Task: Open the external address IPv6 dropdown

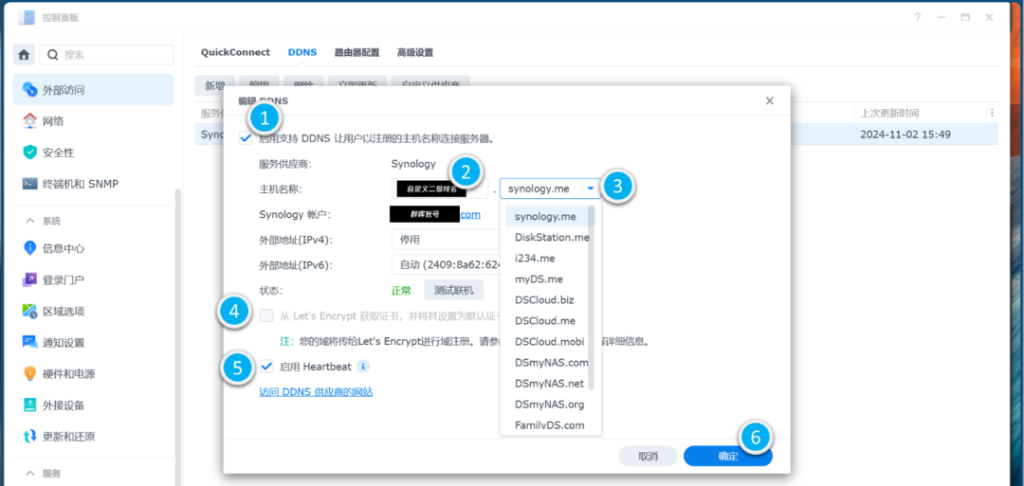Action: tap(446, 265)
